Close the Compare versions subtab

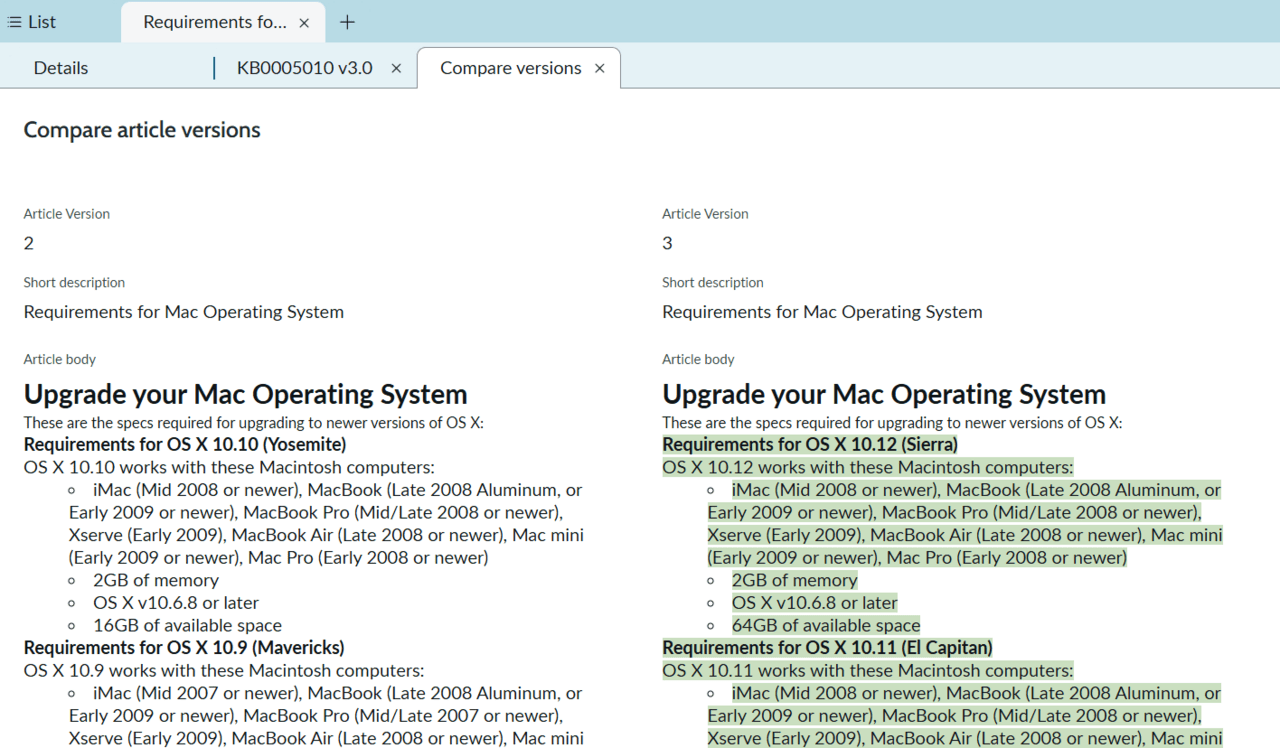point(600,68)
